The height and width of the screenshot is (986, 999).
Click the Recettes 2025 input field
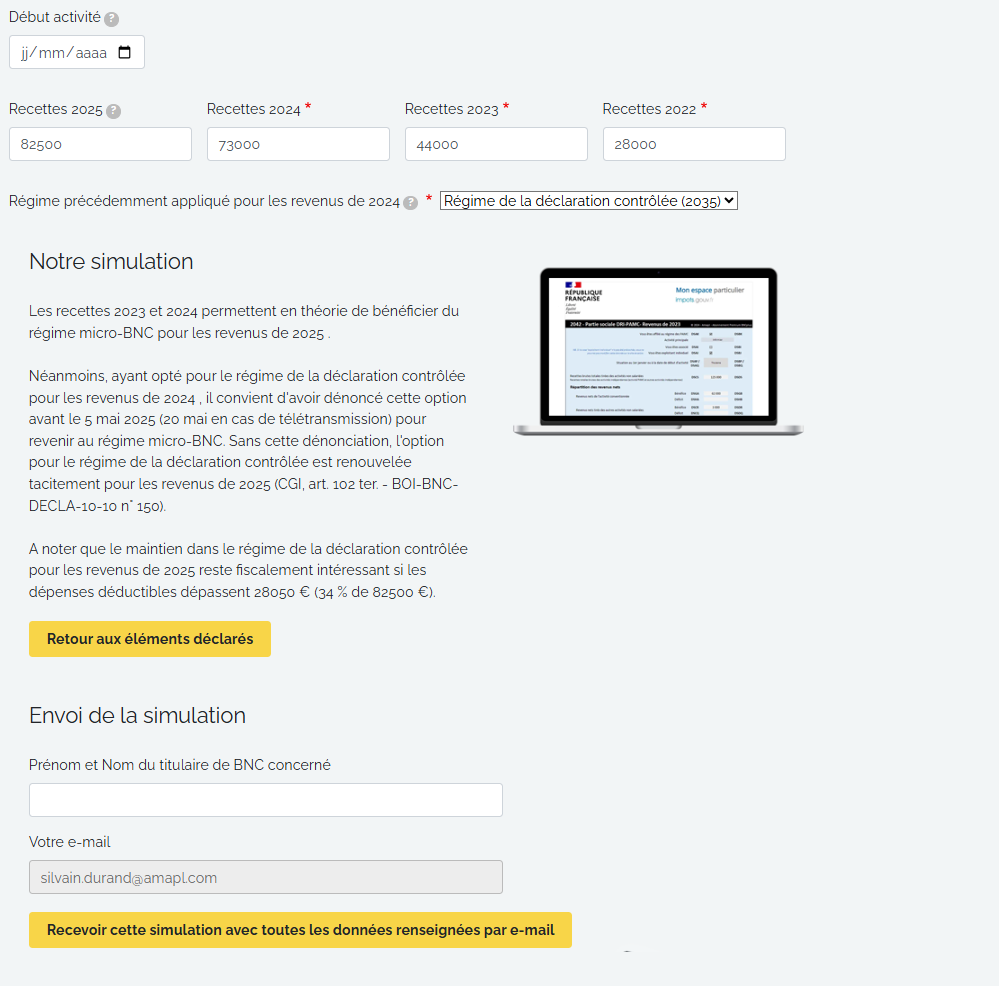[x=100, y=144]
